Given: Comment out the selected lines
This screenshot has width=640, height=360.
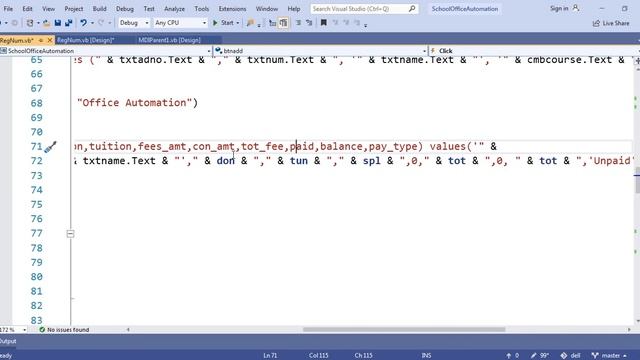Looking at the screenshot, I should [298, 23].
